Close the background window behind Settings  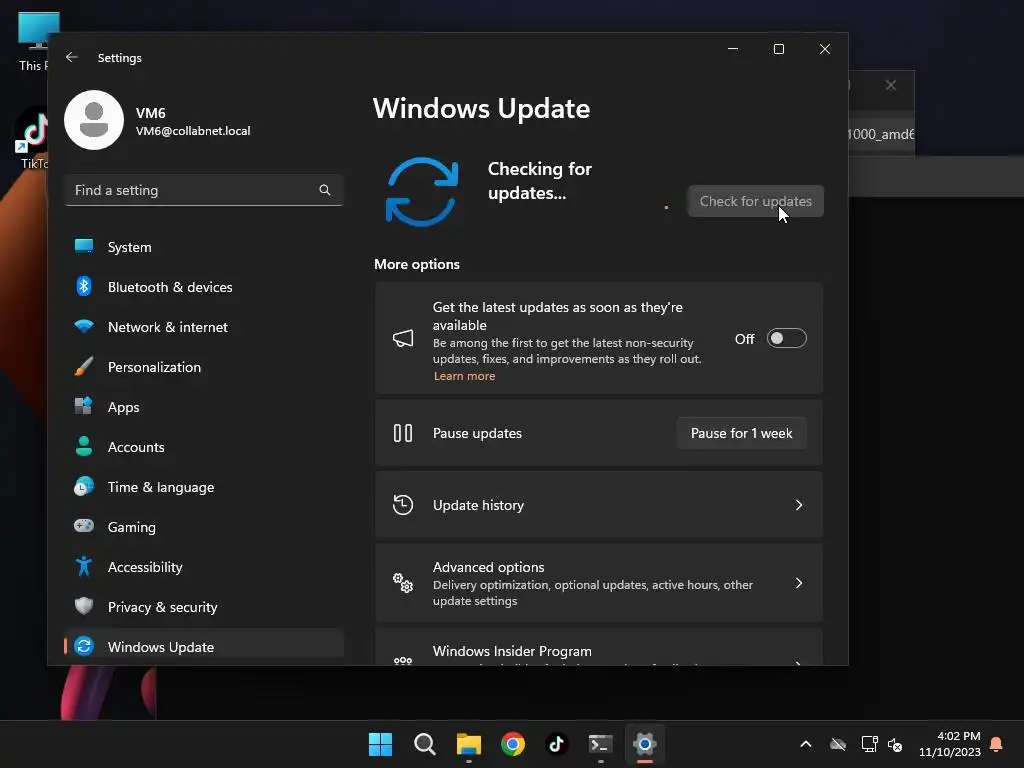tap(891, 86)
